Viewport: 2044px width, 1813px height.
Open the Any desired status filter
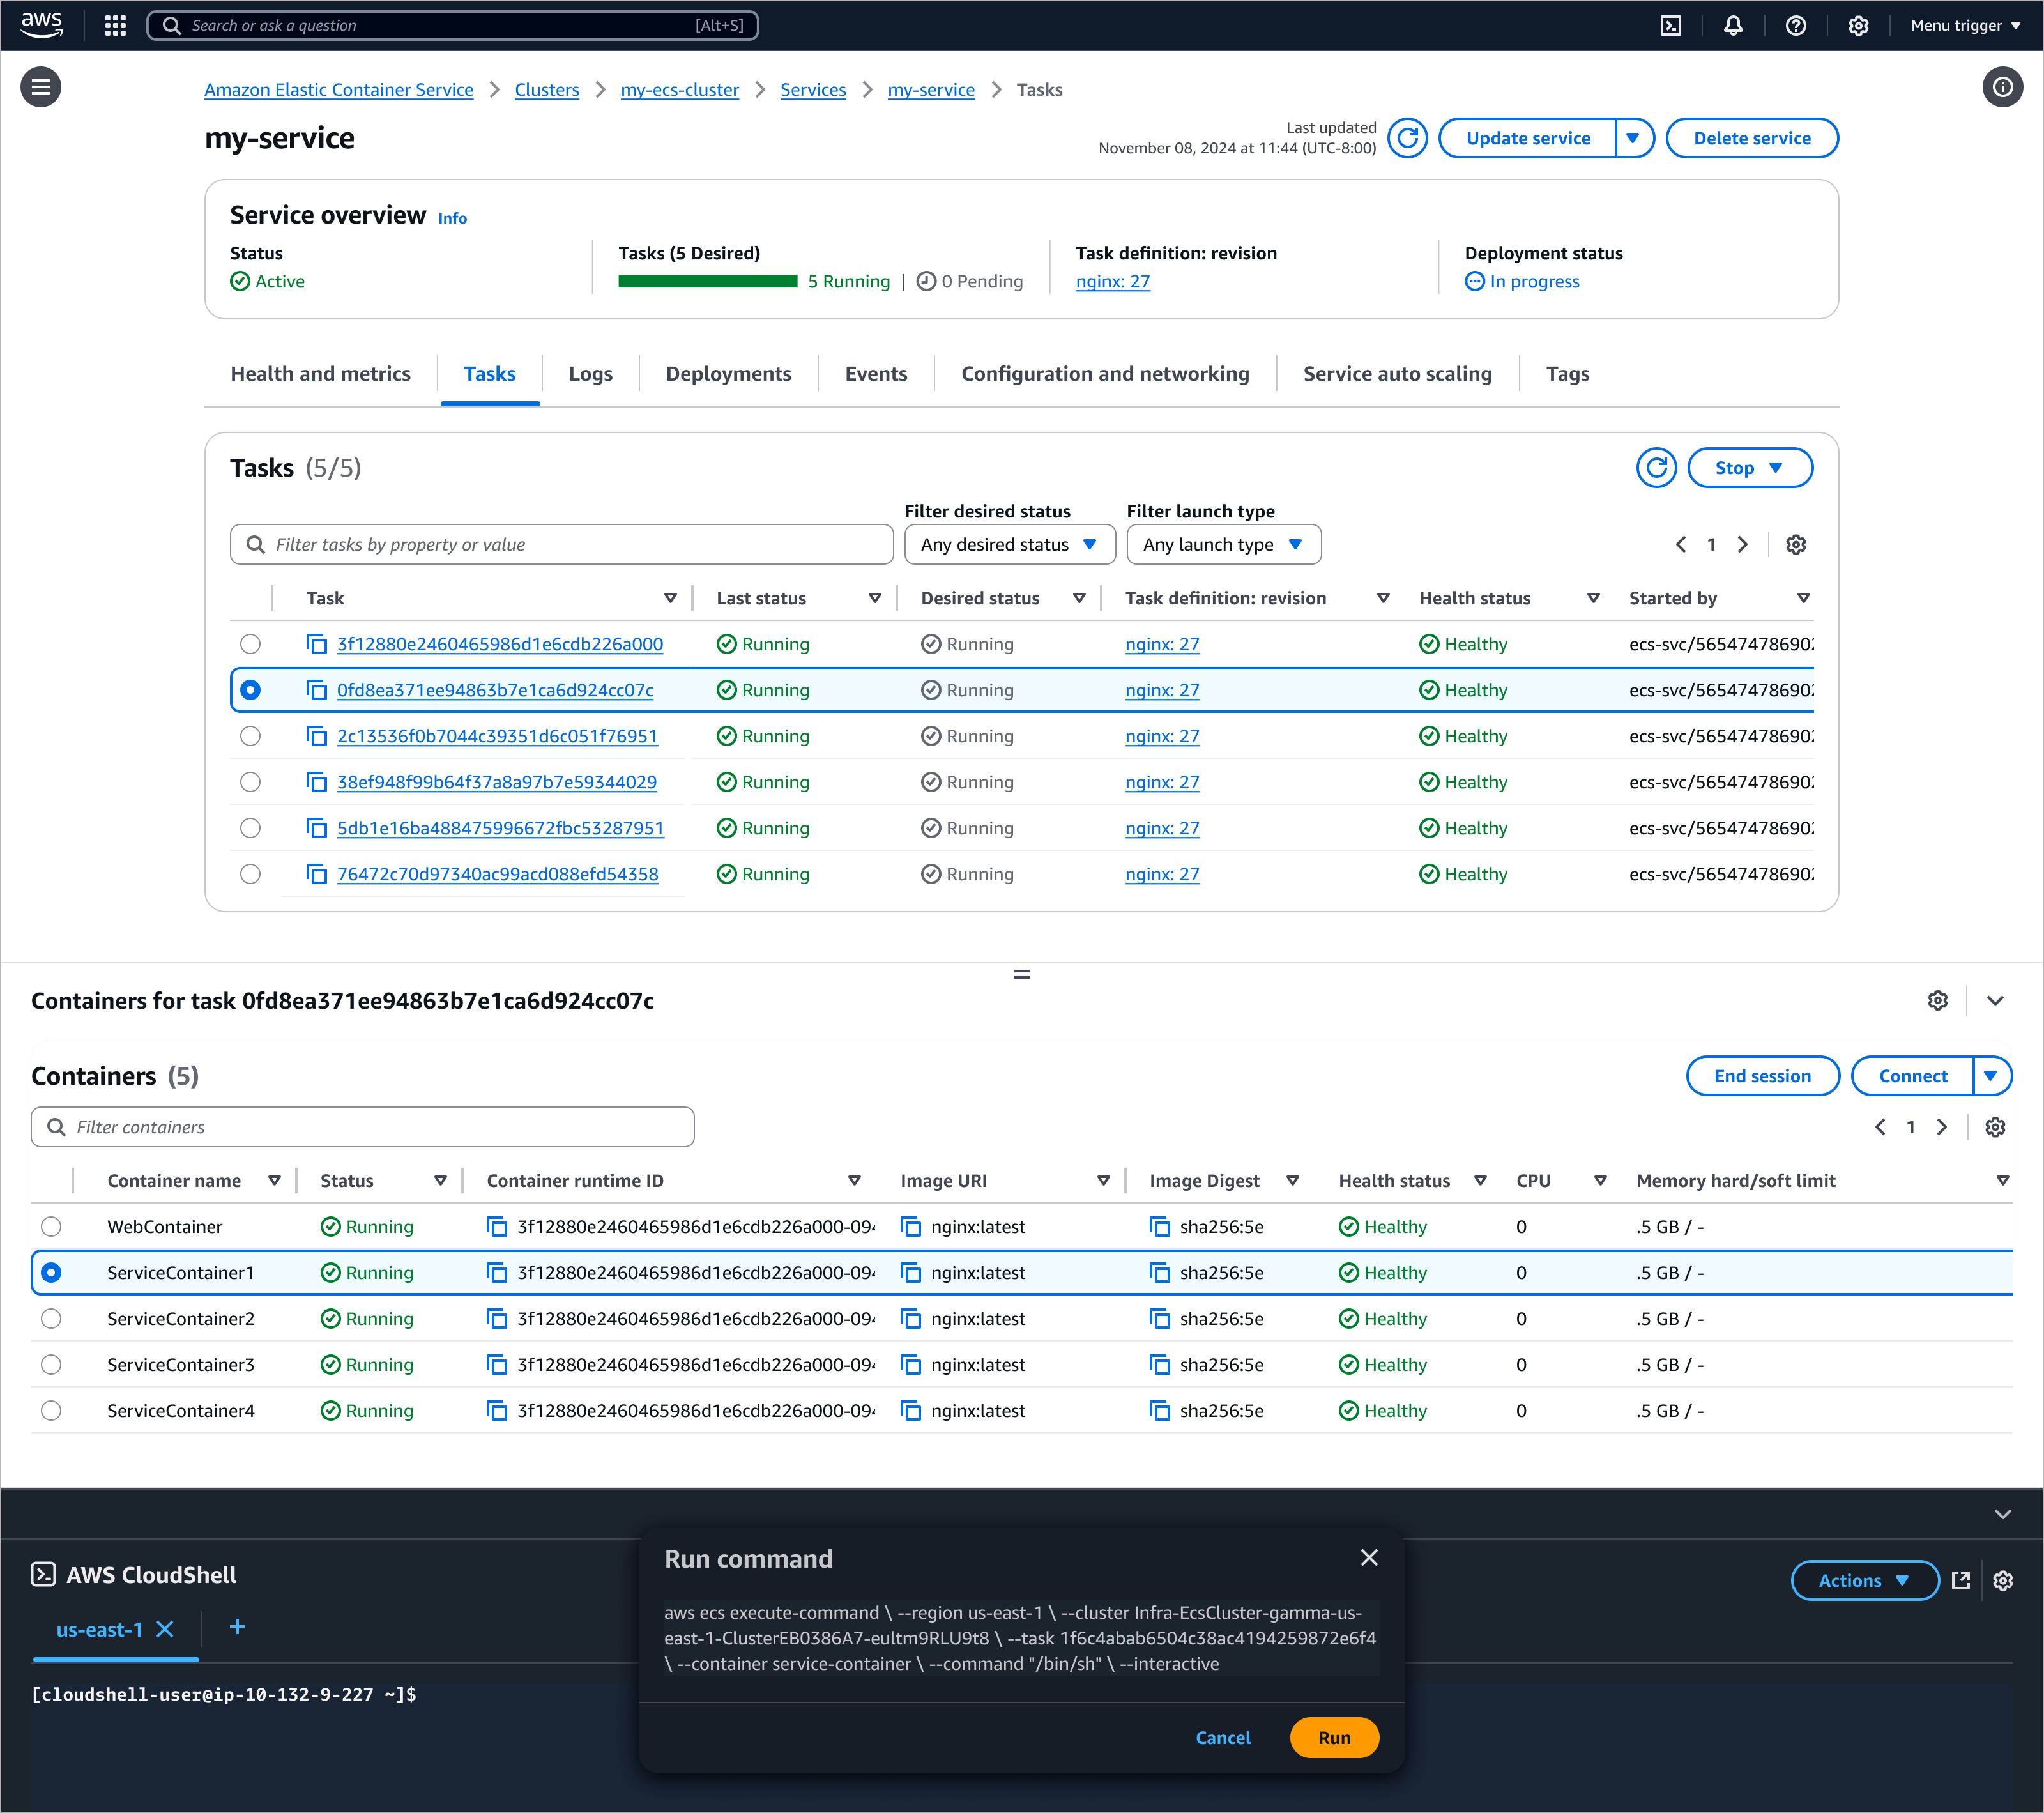[x=1009, y=545]
